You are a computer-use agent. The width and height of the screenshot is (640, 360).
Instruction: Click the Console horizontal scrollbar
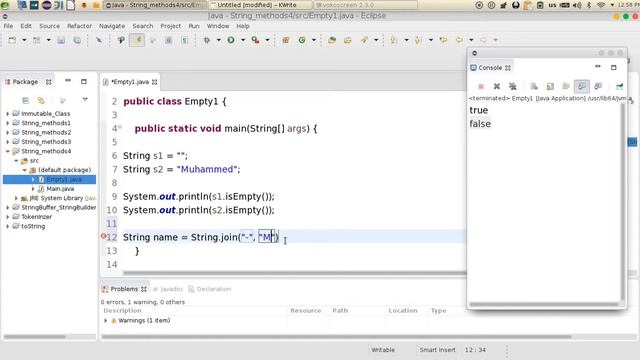(544, 304)
